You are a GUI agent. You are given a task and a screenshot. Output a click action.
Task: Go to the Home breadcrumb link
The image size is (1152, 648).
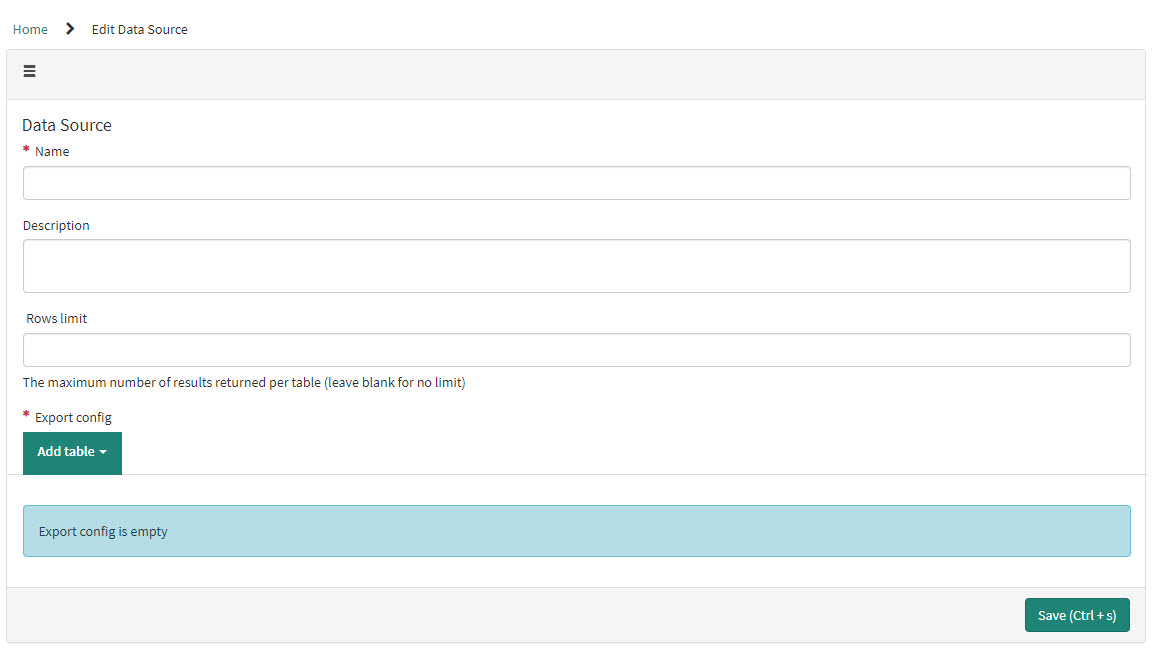tap(30, 29)
